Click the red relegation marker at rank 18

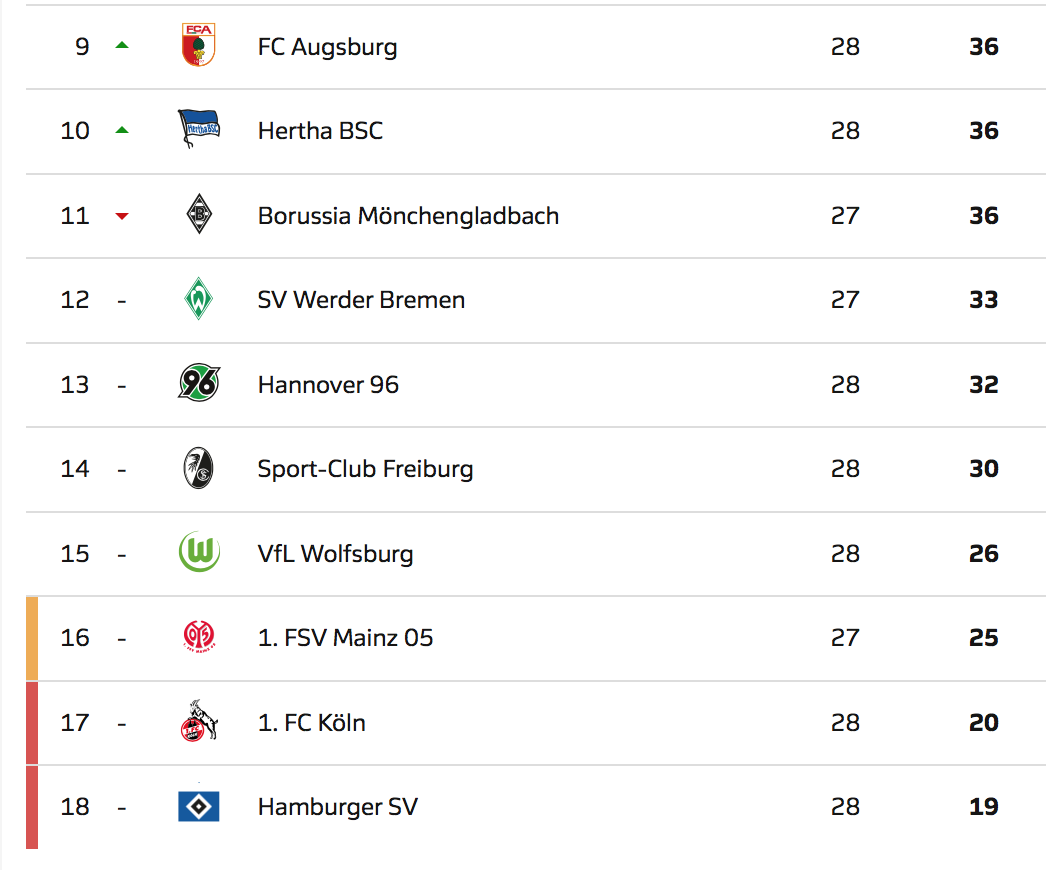(x=32, y=806)
